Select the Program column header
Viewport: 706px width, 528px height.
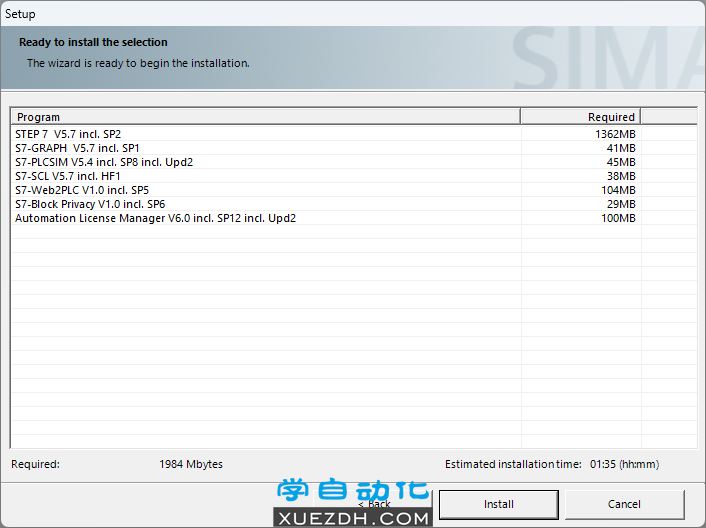point(265,117)
